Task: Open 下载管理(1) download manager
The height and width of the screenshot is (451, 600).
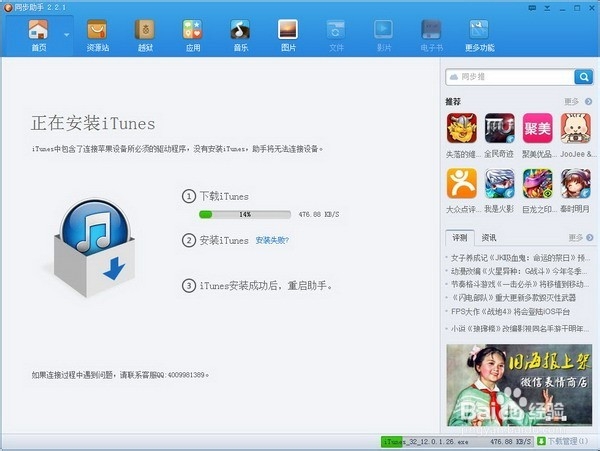Action: (x=567, y=441)
